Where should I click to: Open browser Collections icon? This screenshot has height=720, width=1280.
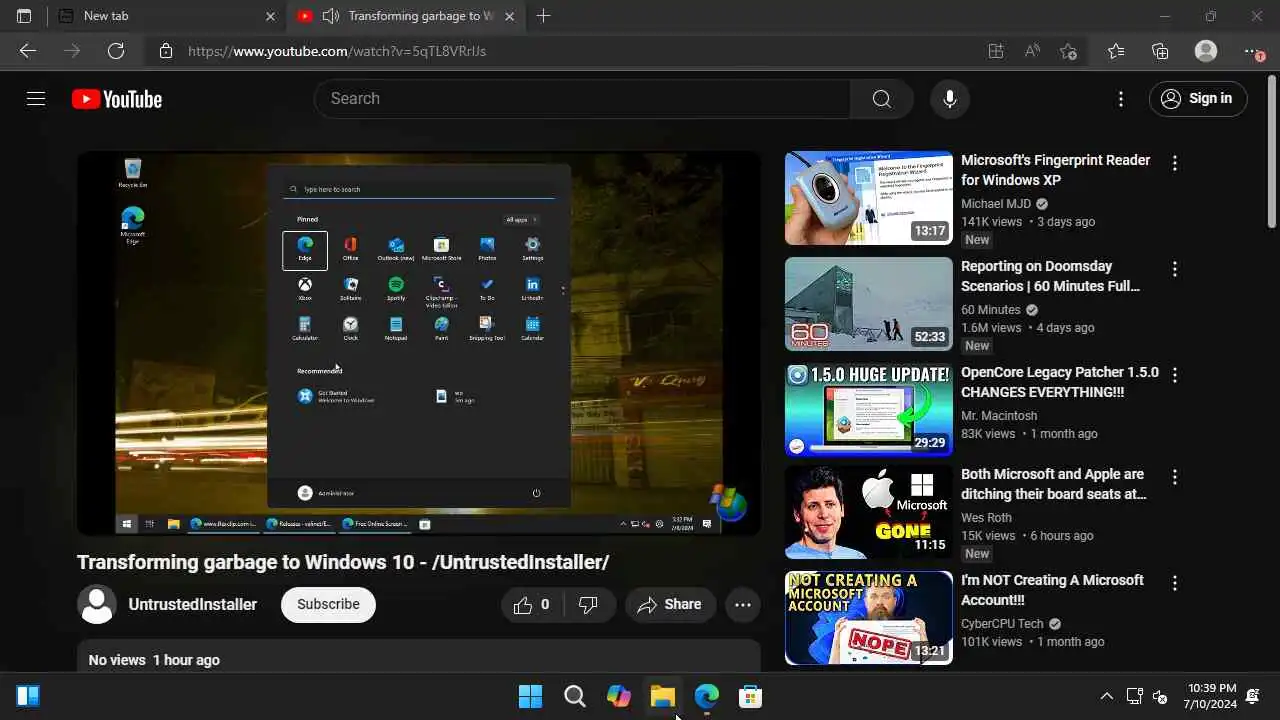click(x=1160, y=51)
